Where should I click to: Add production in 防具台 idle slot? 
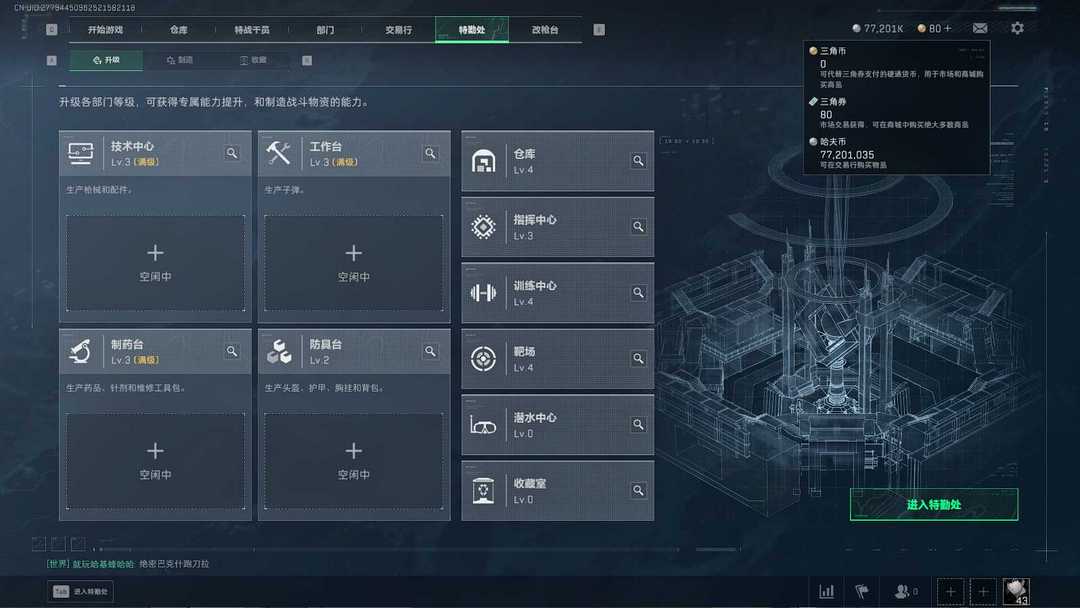pos(353,461)
